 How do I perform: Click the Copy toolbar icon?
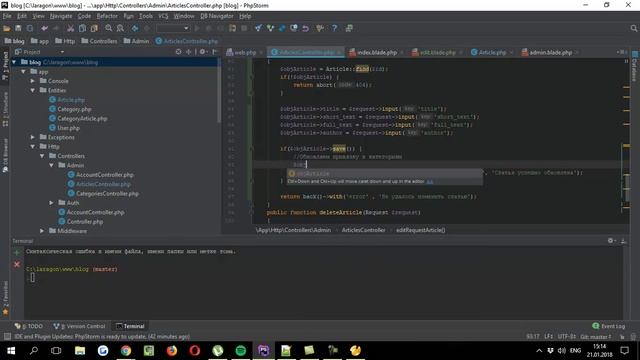pyautogui.click(x=82, y=28)
